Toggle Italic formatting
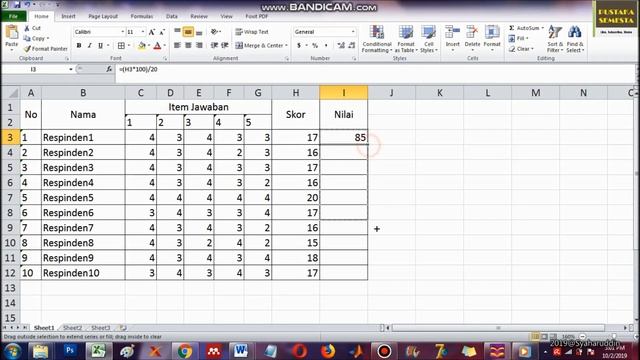Viewport: 640px width, 360px height. (89, 45)
